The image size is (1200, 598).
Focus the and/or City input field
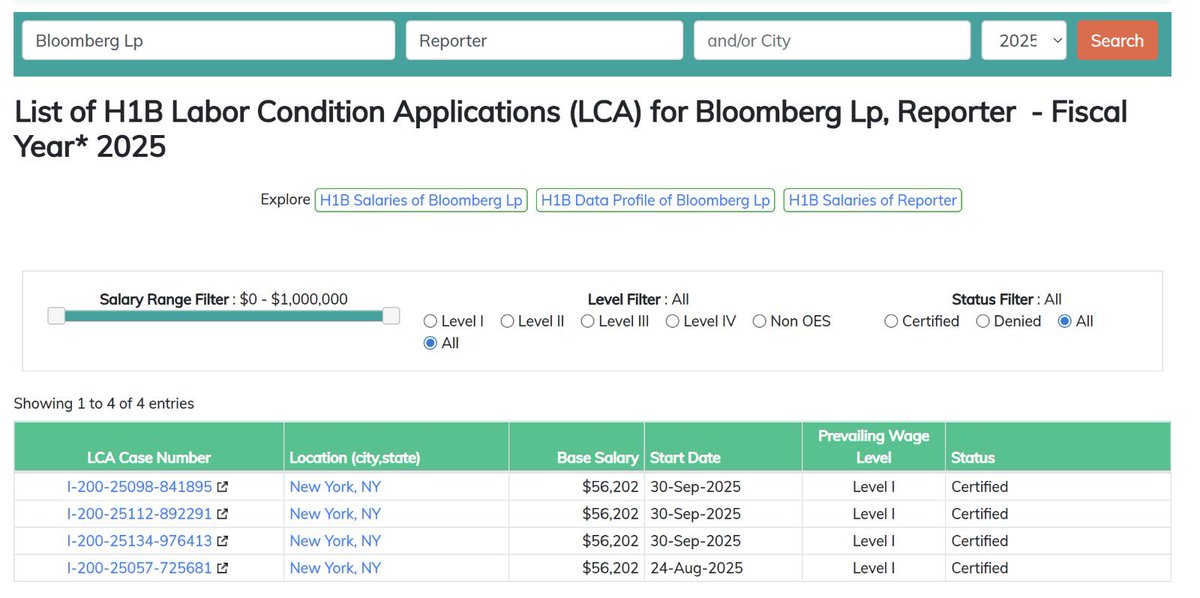tap(832, 41)
